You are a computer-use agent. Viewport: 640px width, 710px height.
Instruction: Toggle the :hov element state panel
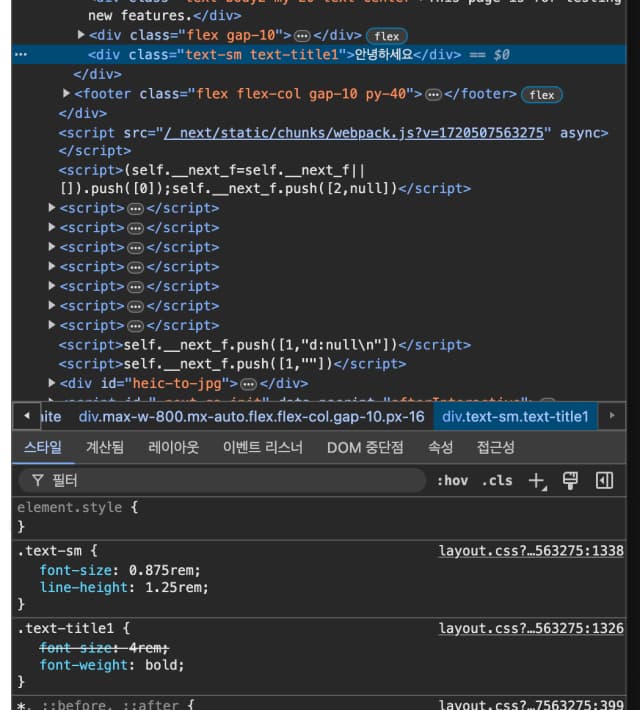452,480
